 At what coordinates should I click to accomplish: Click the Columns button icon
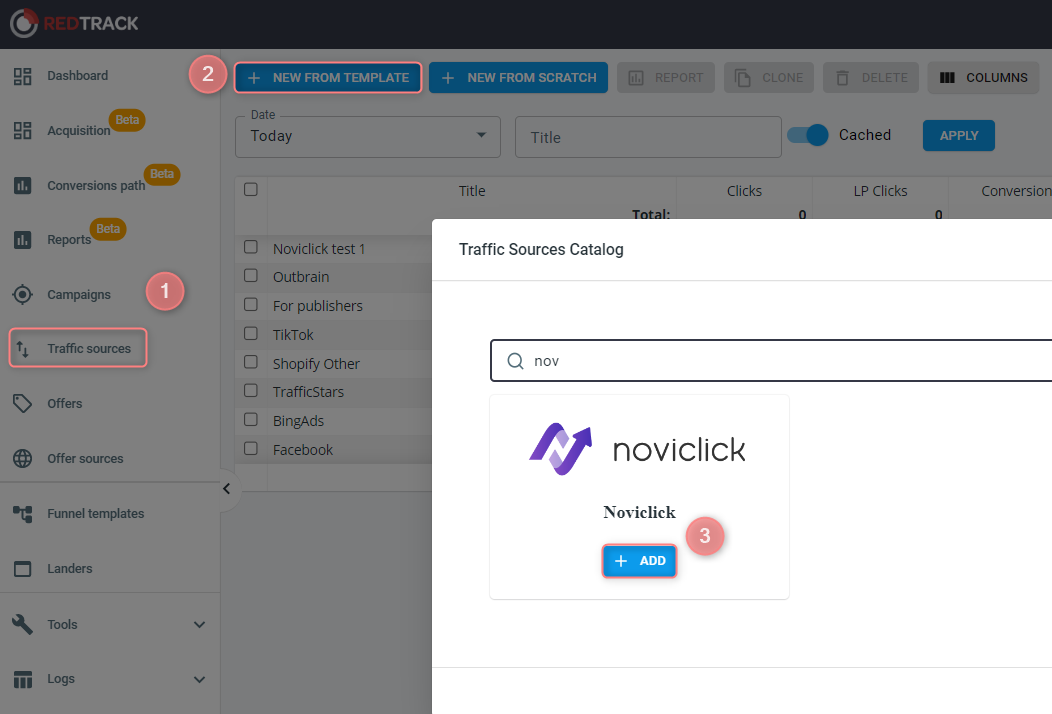pos(947,78)
